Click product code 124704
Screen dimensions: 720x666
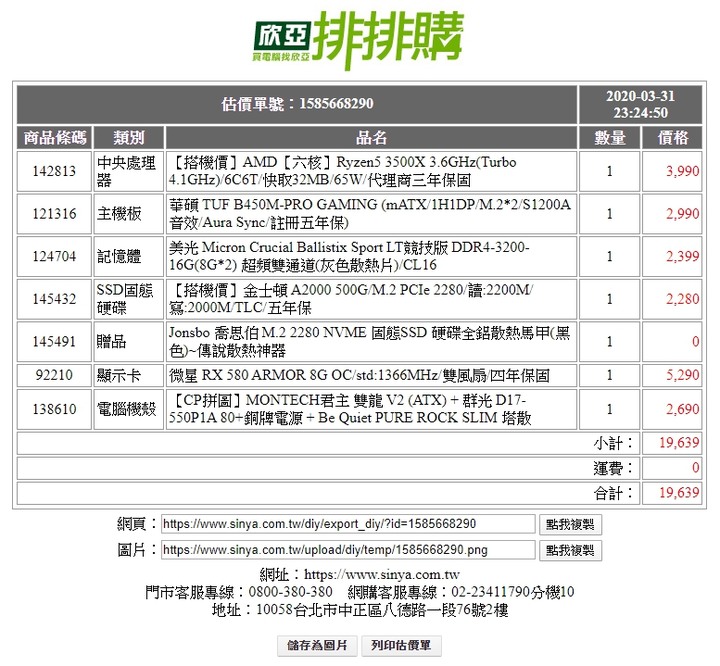[x=54, y=256]
